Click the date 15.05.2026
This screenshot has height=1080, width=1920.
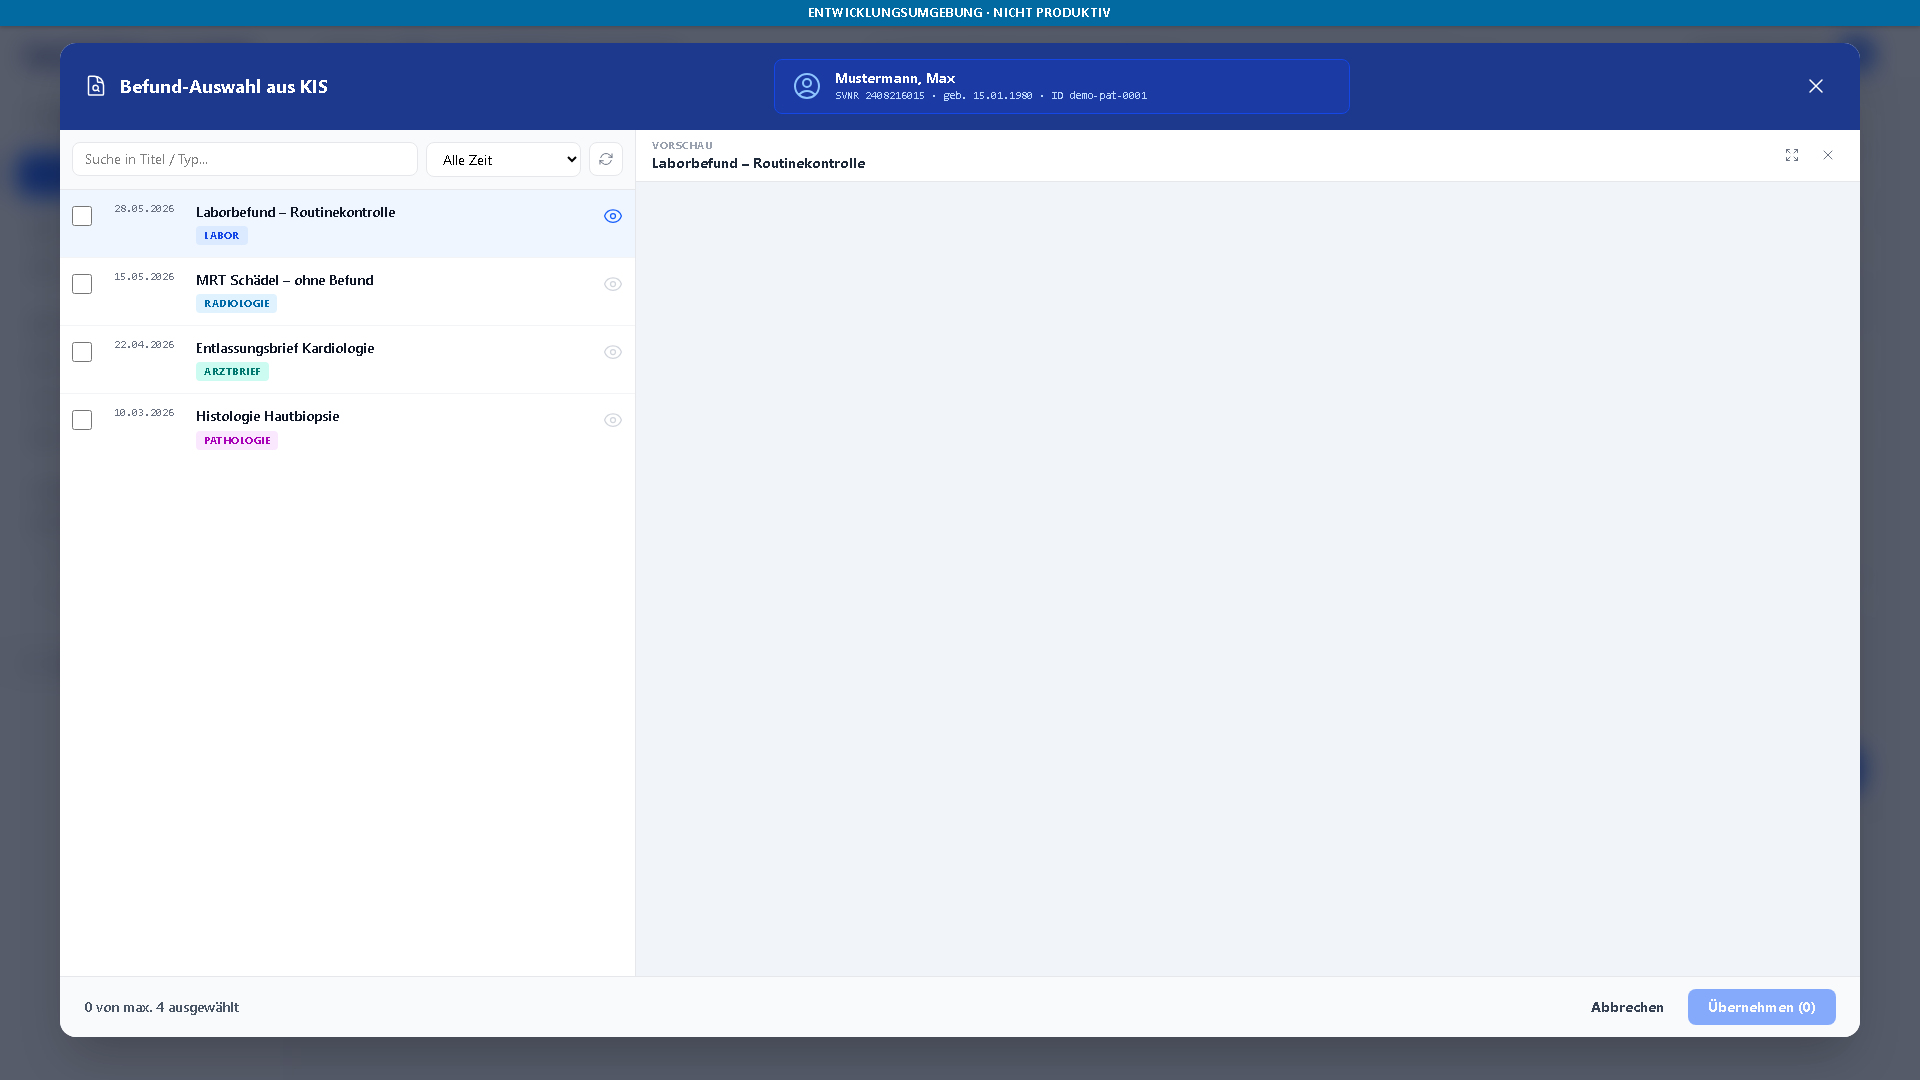point(144,277)
